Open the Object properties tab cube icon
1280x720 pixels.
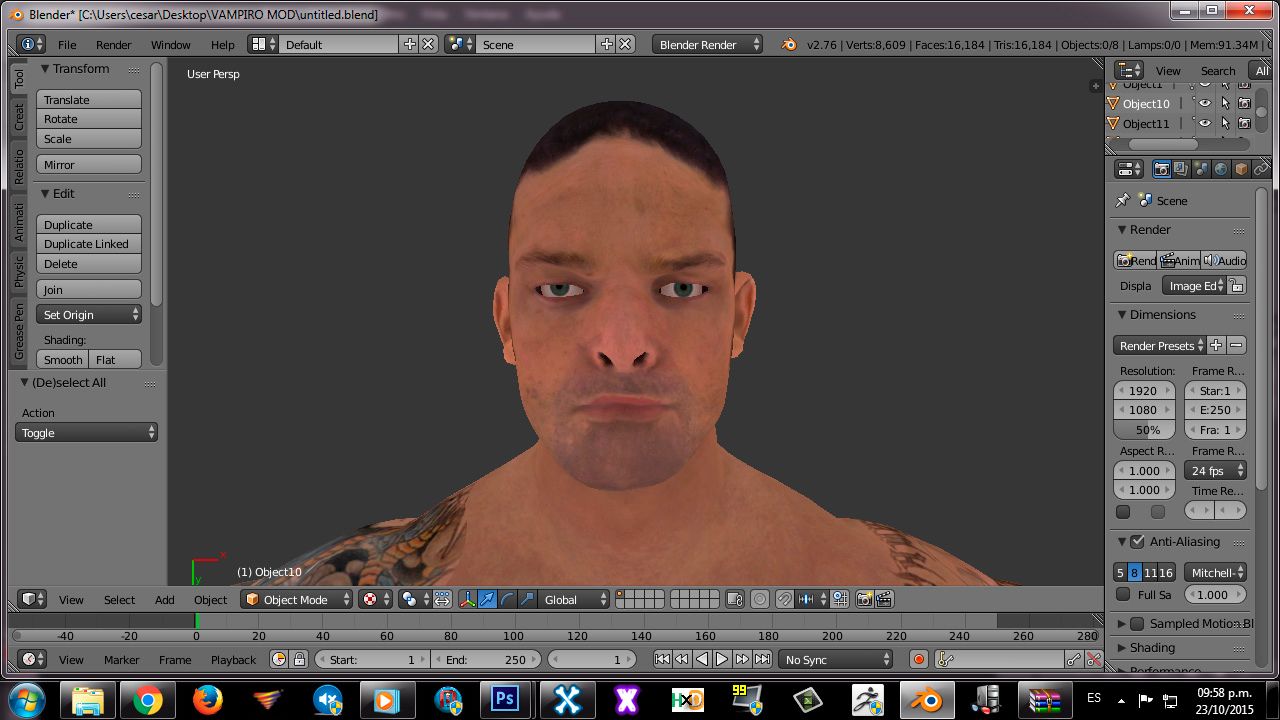point(1241,169)
